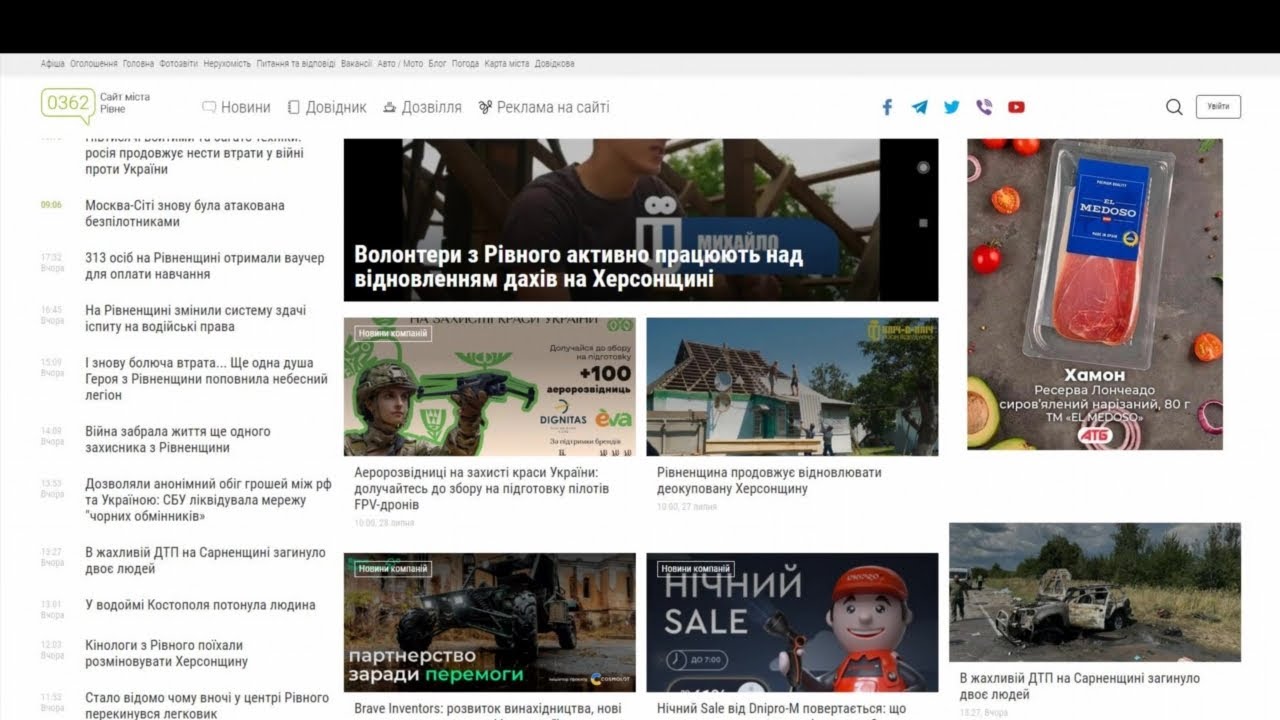Screen dimensions: 1280x720
Task: Open Авто / Мото in the top bar
Action: [400, 64]
